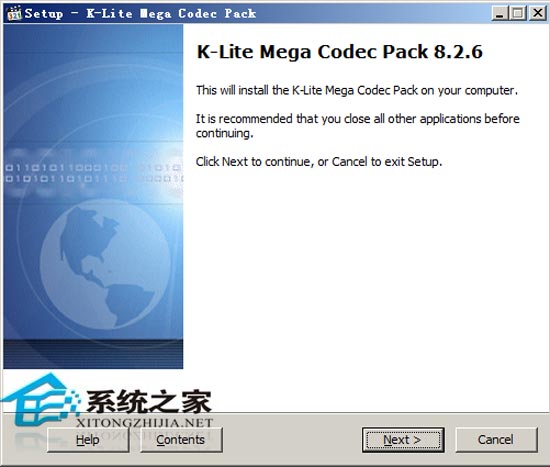Image resolution: width=550 pixels, height=467 pixels.
Task: Click the blank white area below instructions
Action: coord(365,281)
